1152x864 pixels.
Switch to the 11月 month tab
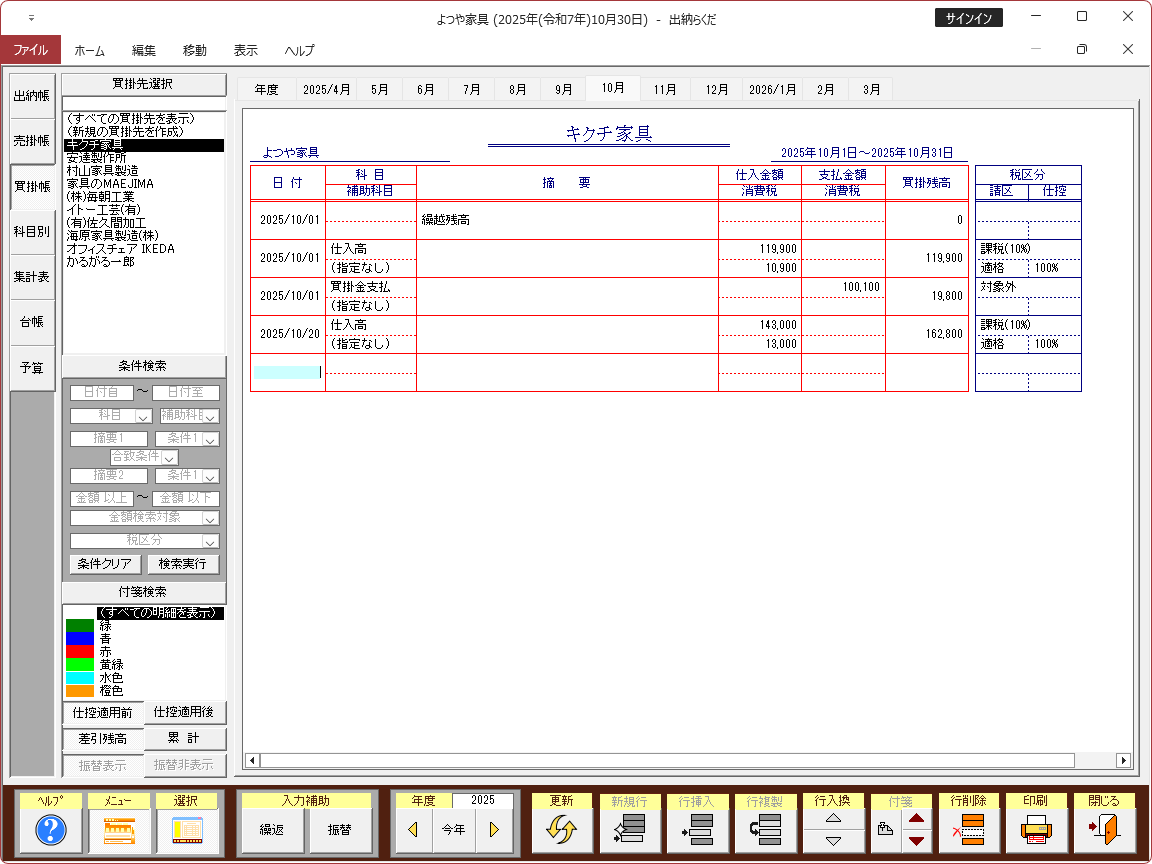coord(665,89)
